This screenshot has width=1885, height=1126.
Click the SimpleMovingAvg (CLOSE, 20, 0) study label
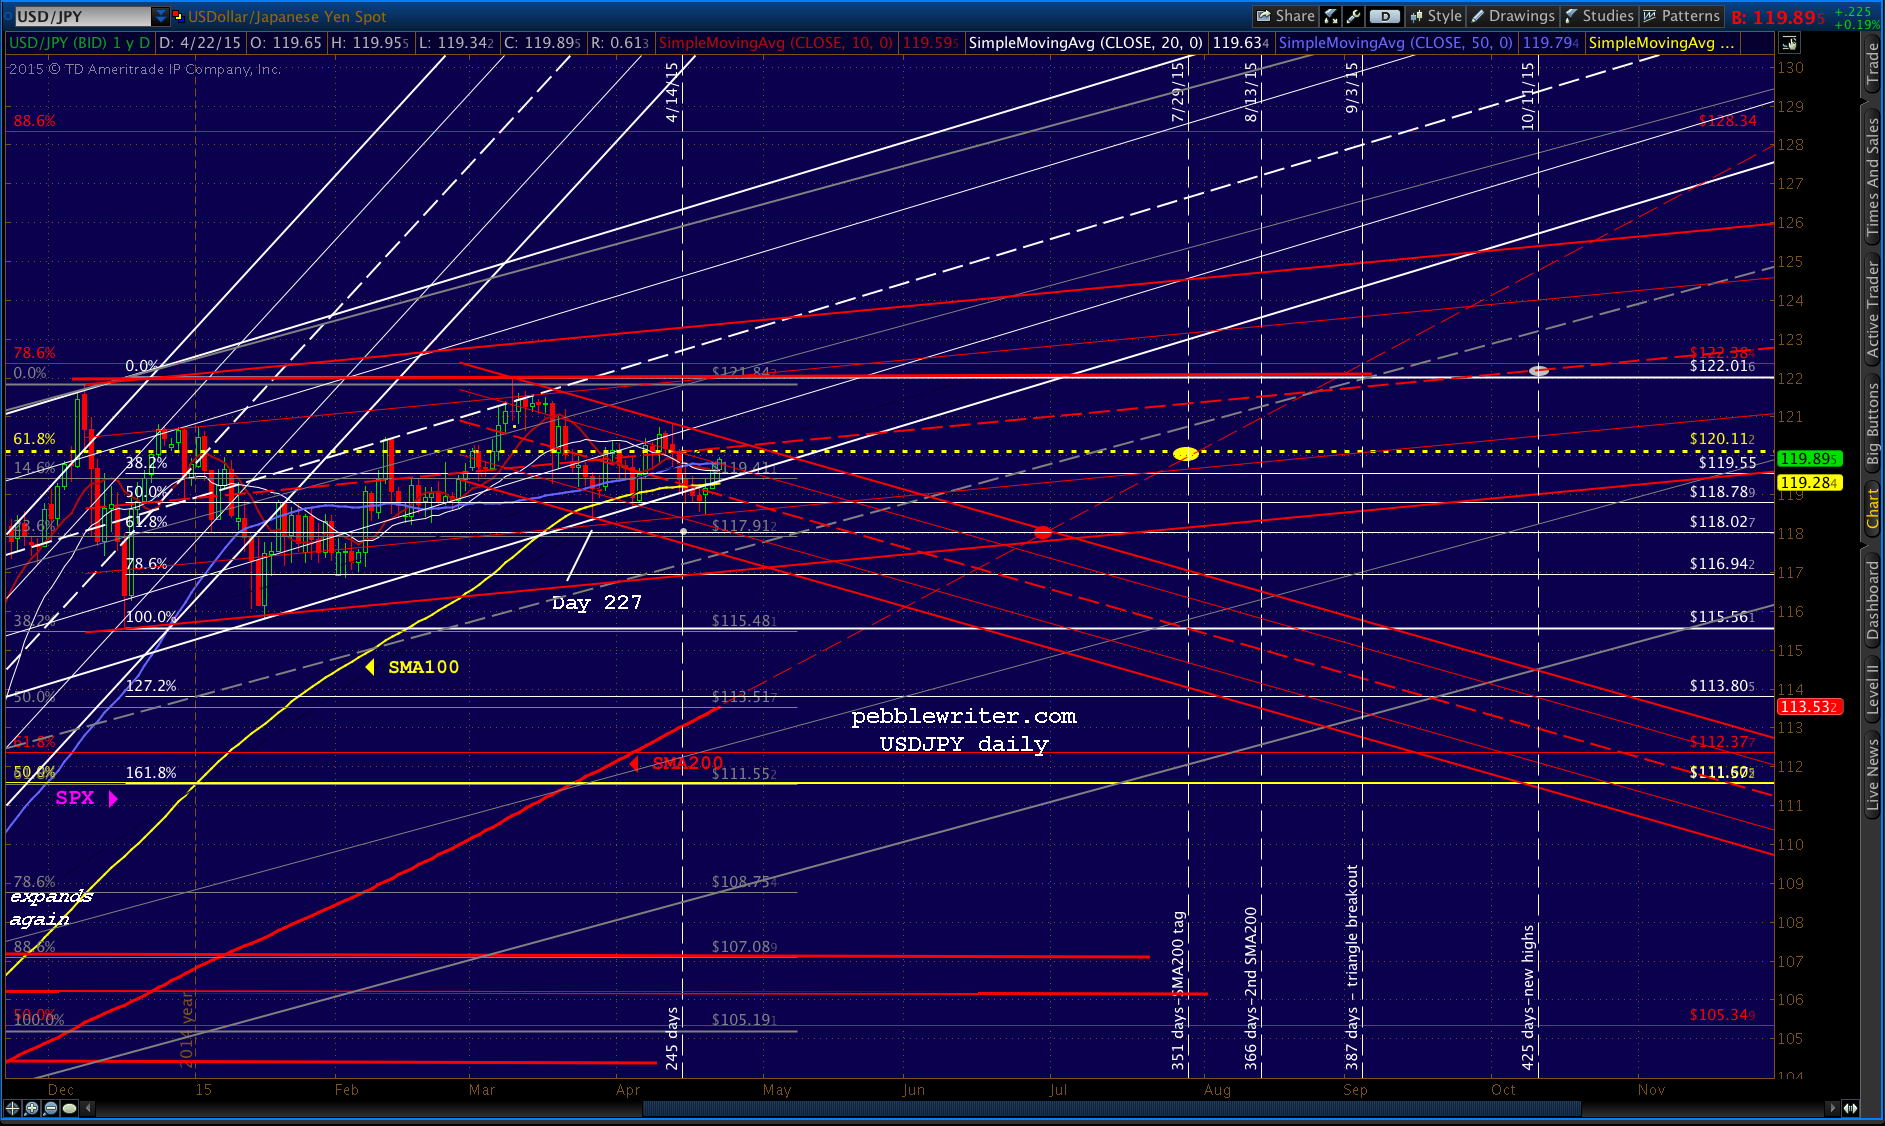1085,43
